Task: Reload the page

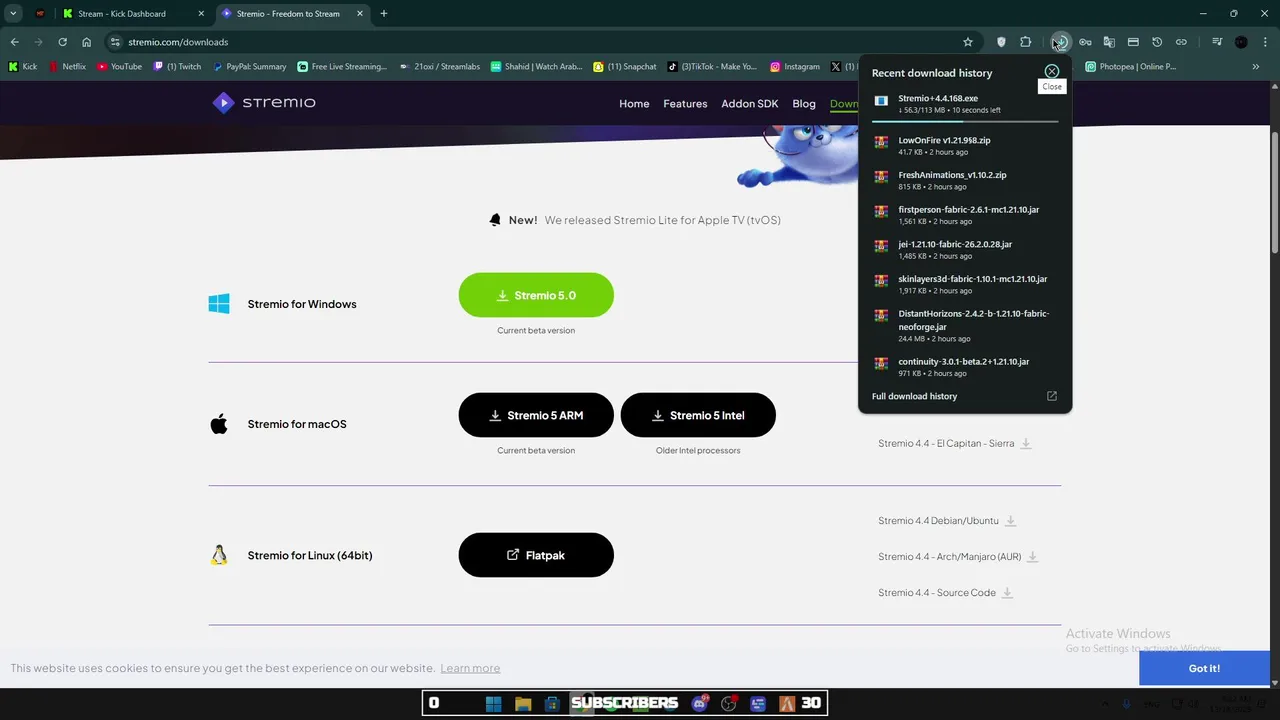Action: 62,42
